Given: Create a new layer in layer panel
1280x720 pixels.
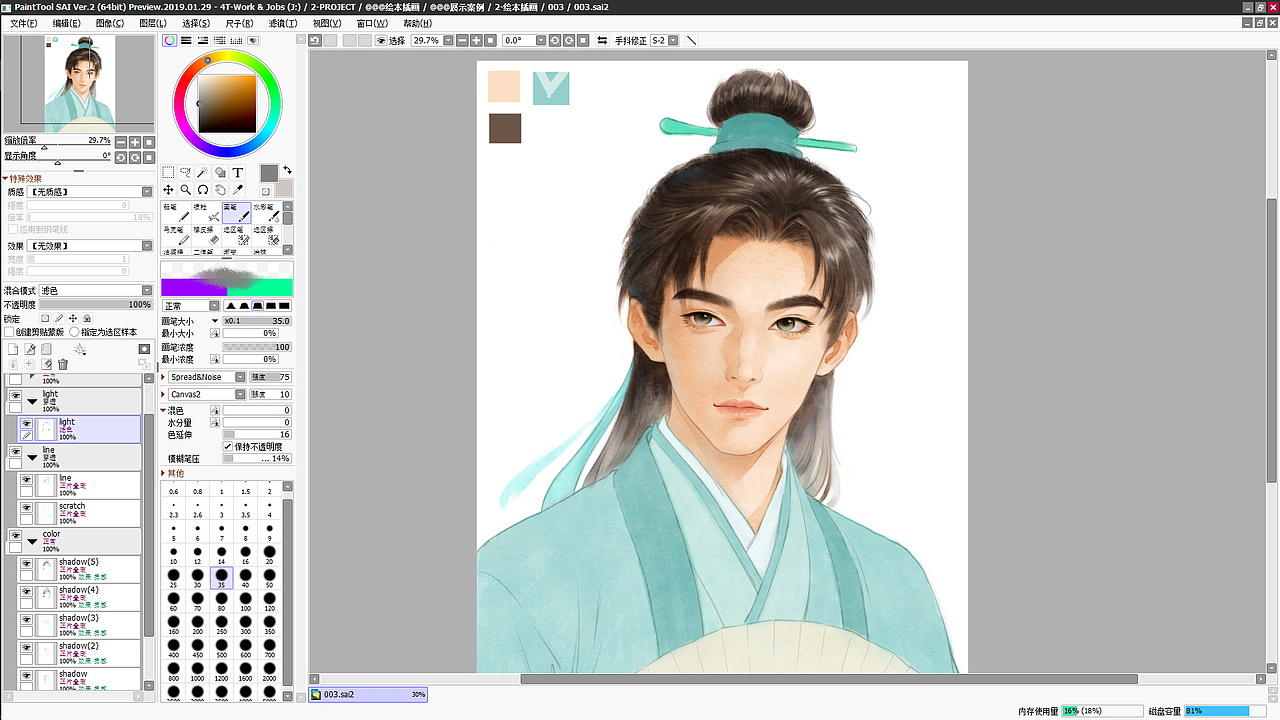Looking at the screenshot, I should [x=13, y=349].
